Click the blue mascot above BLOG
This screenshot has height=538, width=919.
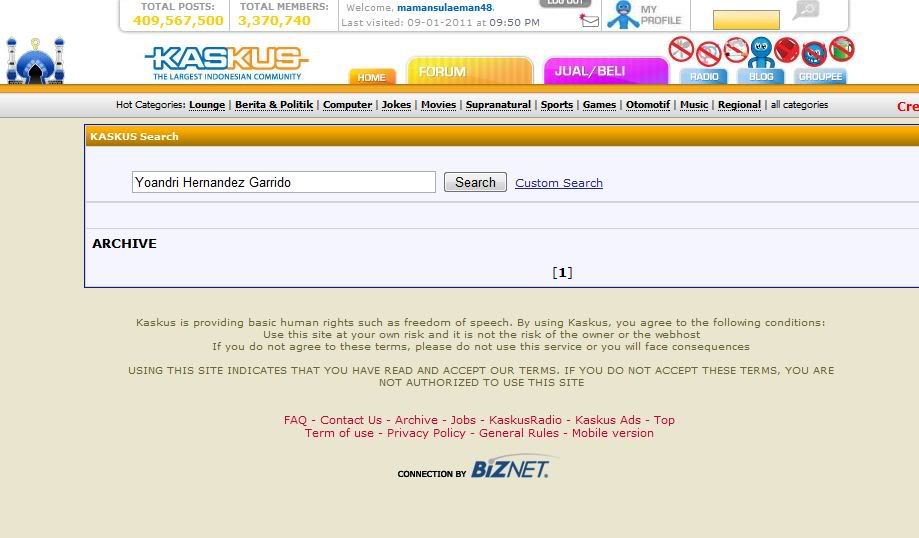pos(761,52)
